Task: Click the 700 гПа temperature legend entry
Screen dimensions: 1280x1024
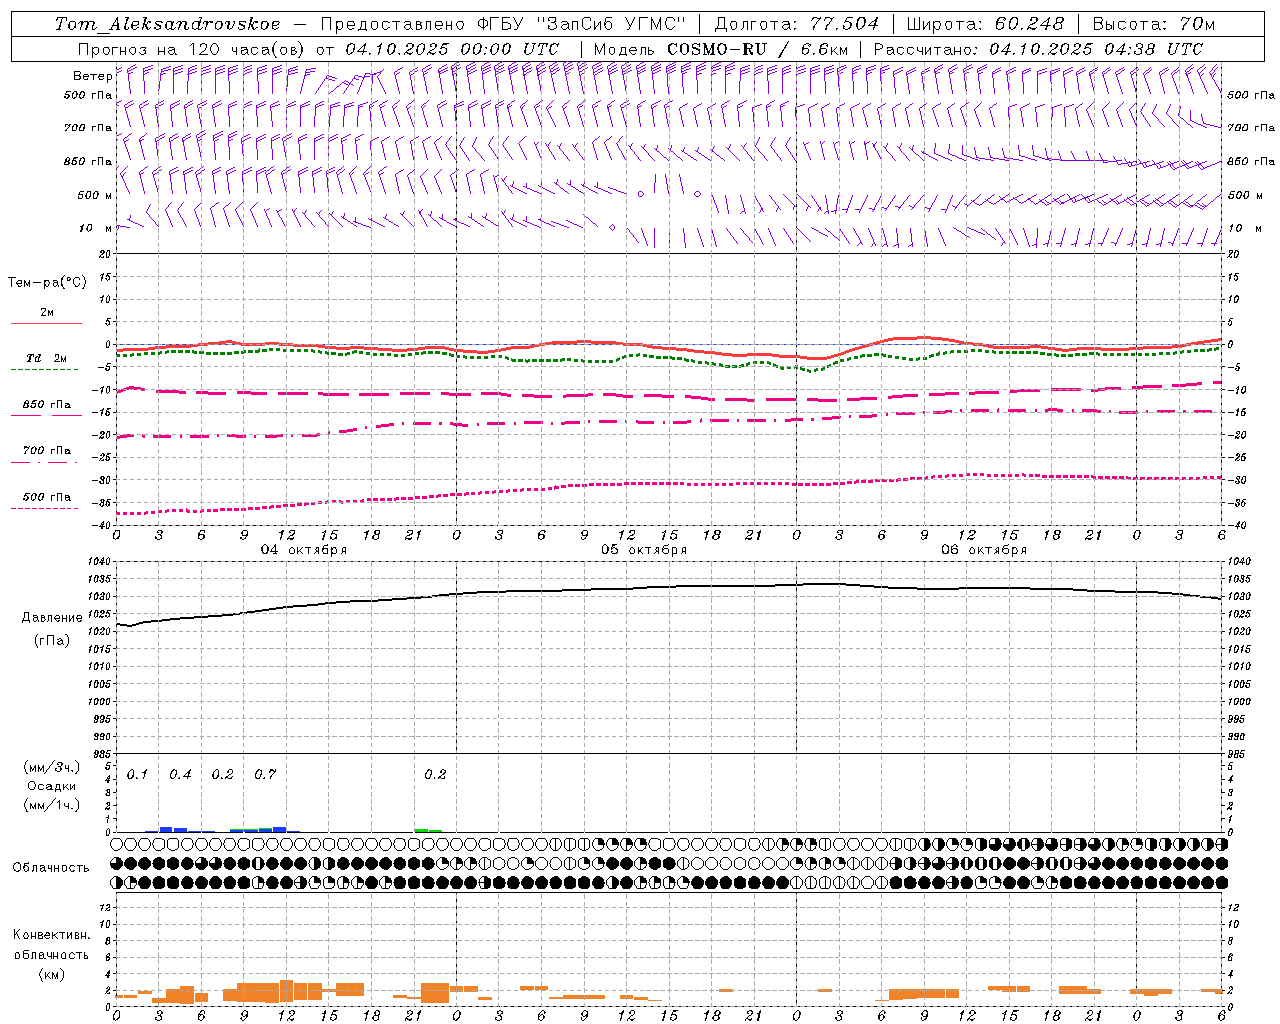Action: click(46, 451)
